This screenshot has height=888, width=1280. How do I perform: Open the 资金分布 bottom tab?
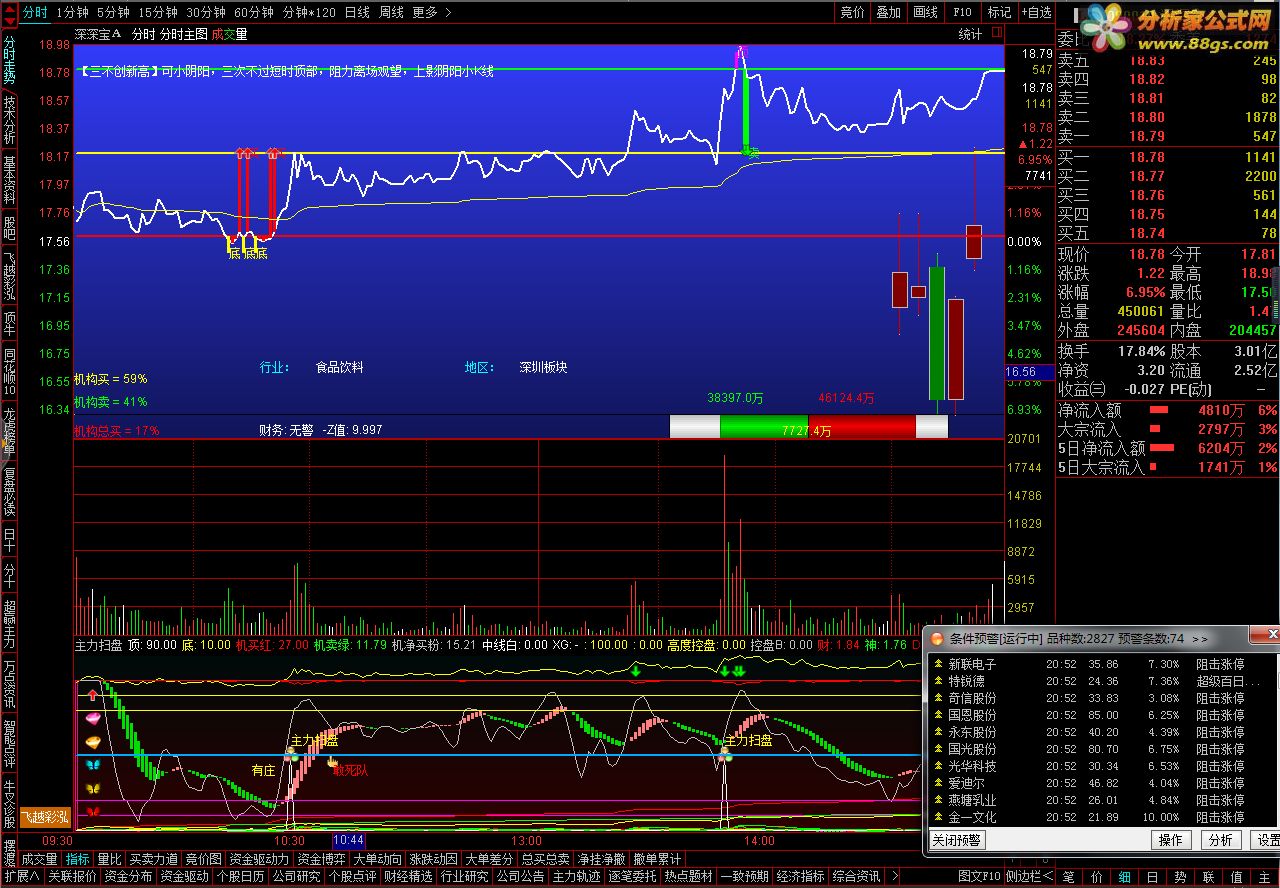tap(129, 877)
